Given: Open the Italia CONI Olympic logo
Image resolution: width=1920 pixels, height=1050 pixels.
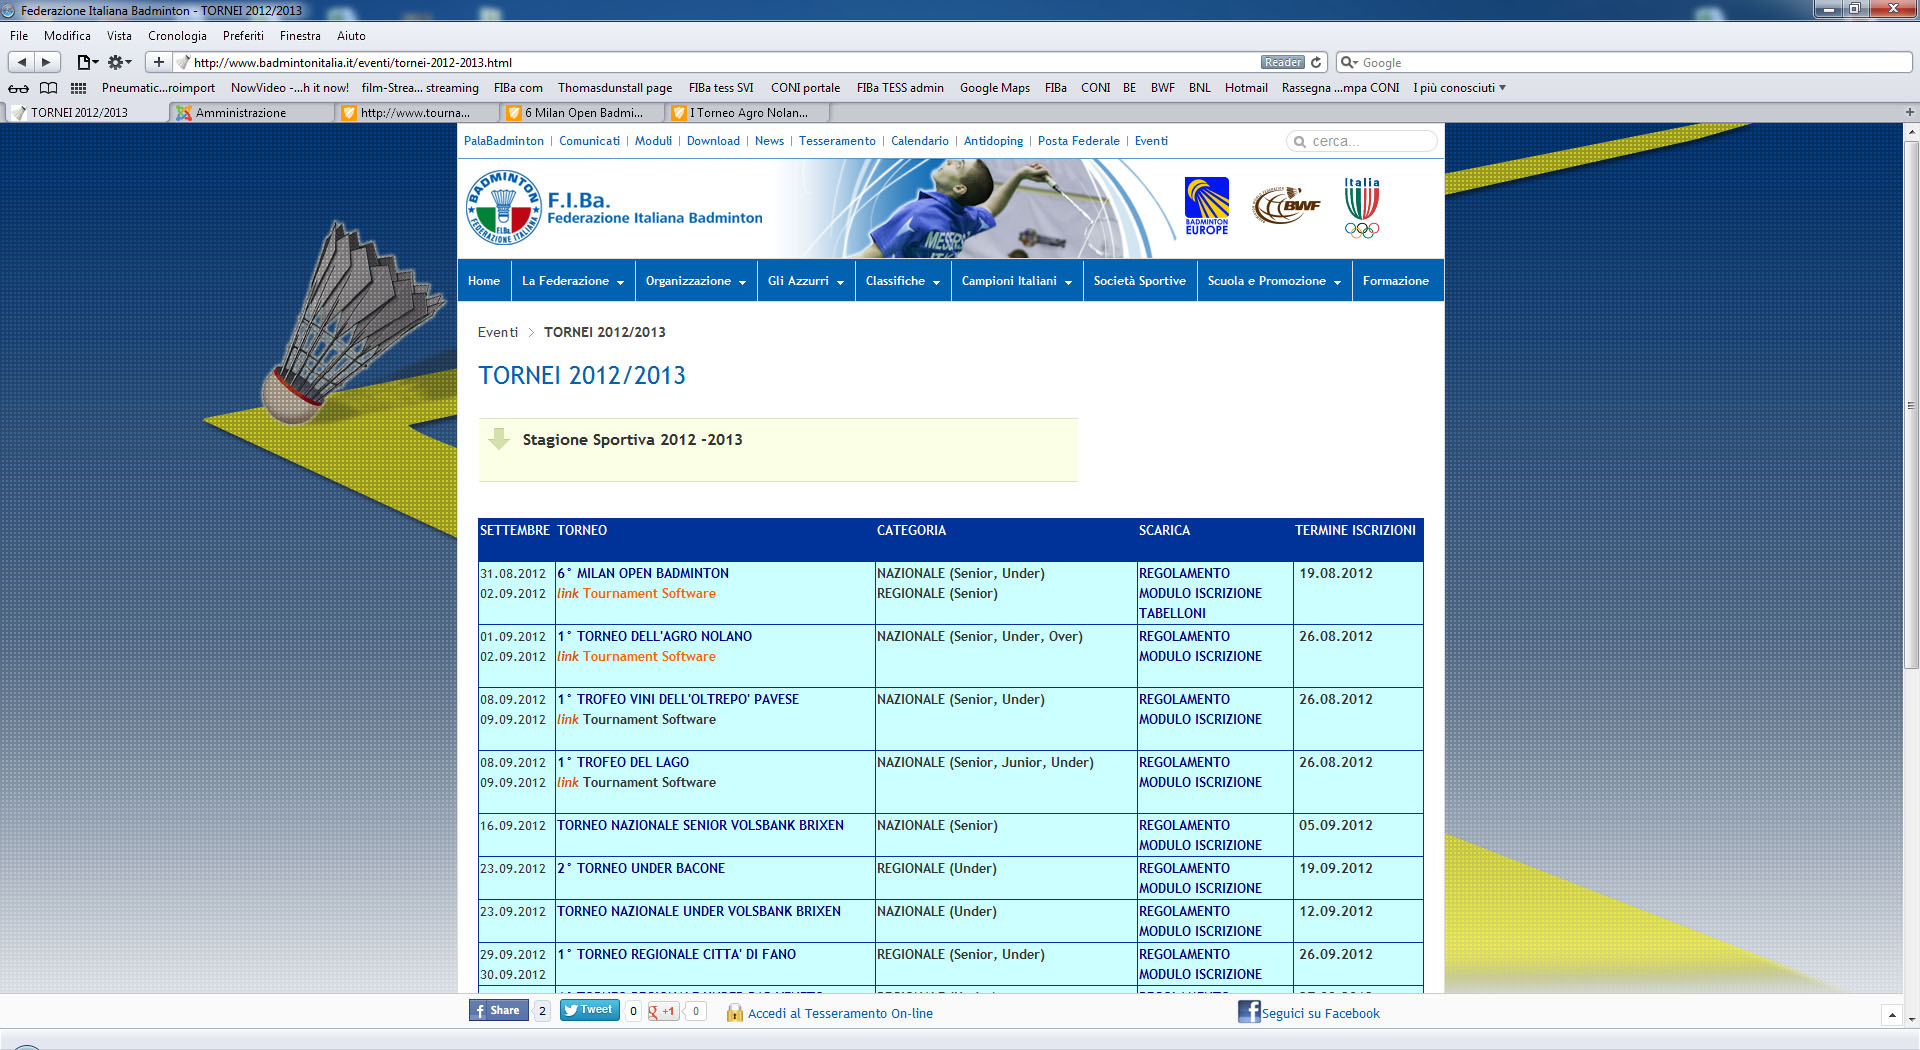Looking at the screenshot, I should (1361, 207).
